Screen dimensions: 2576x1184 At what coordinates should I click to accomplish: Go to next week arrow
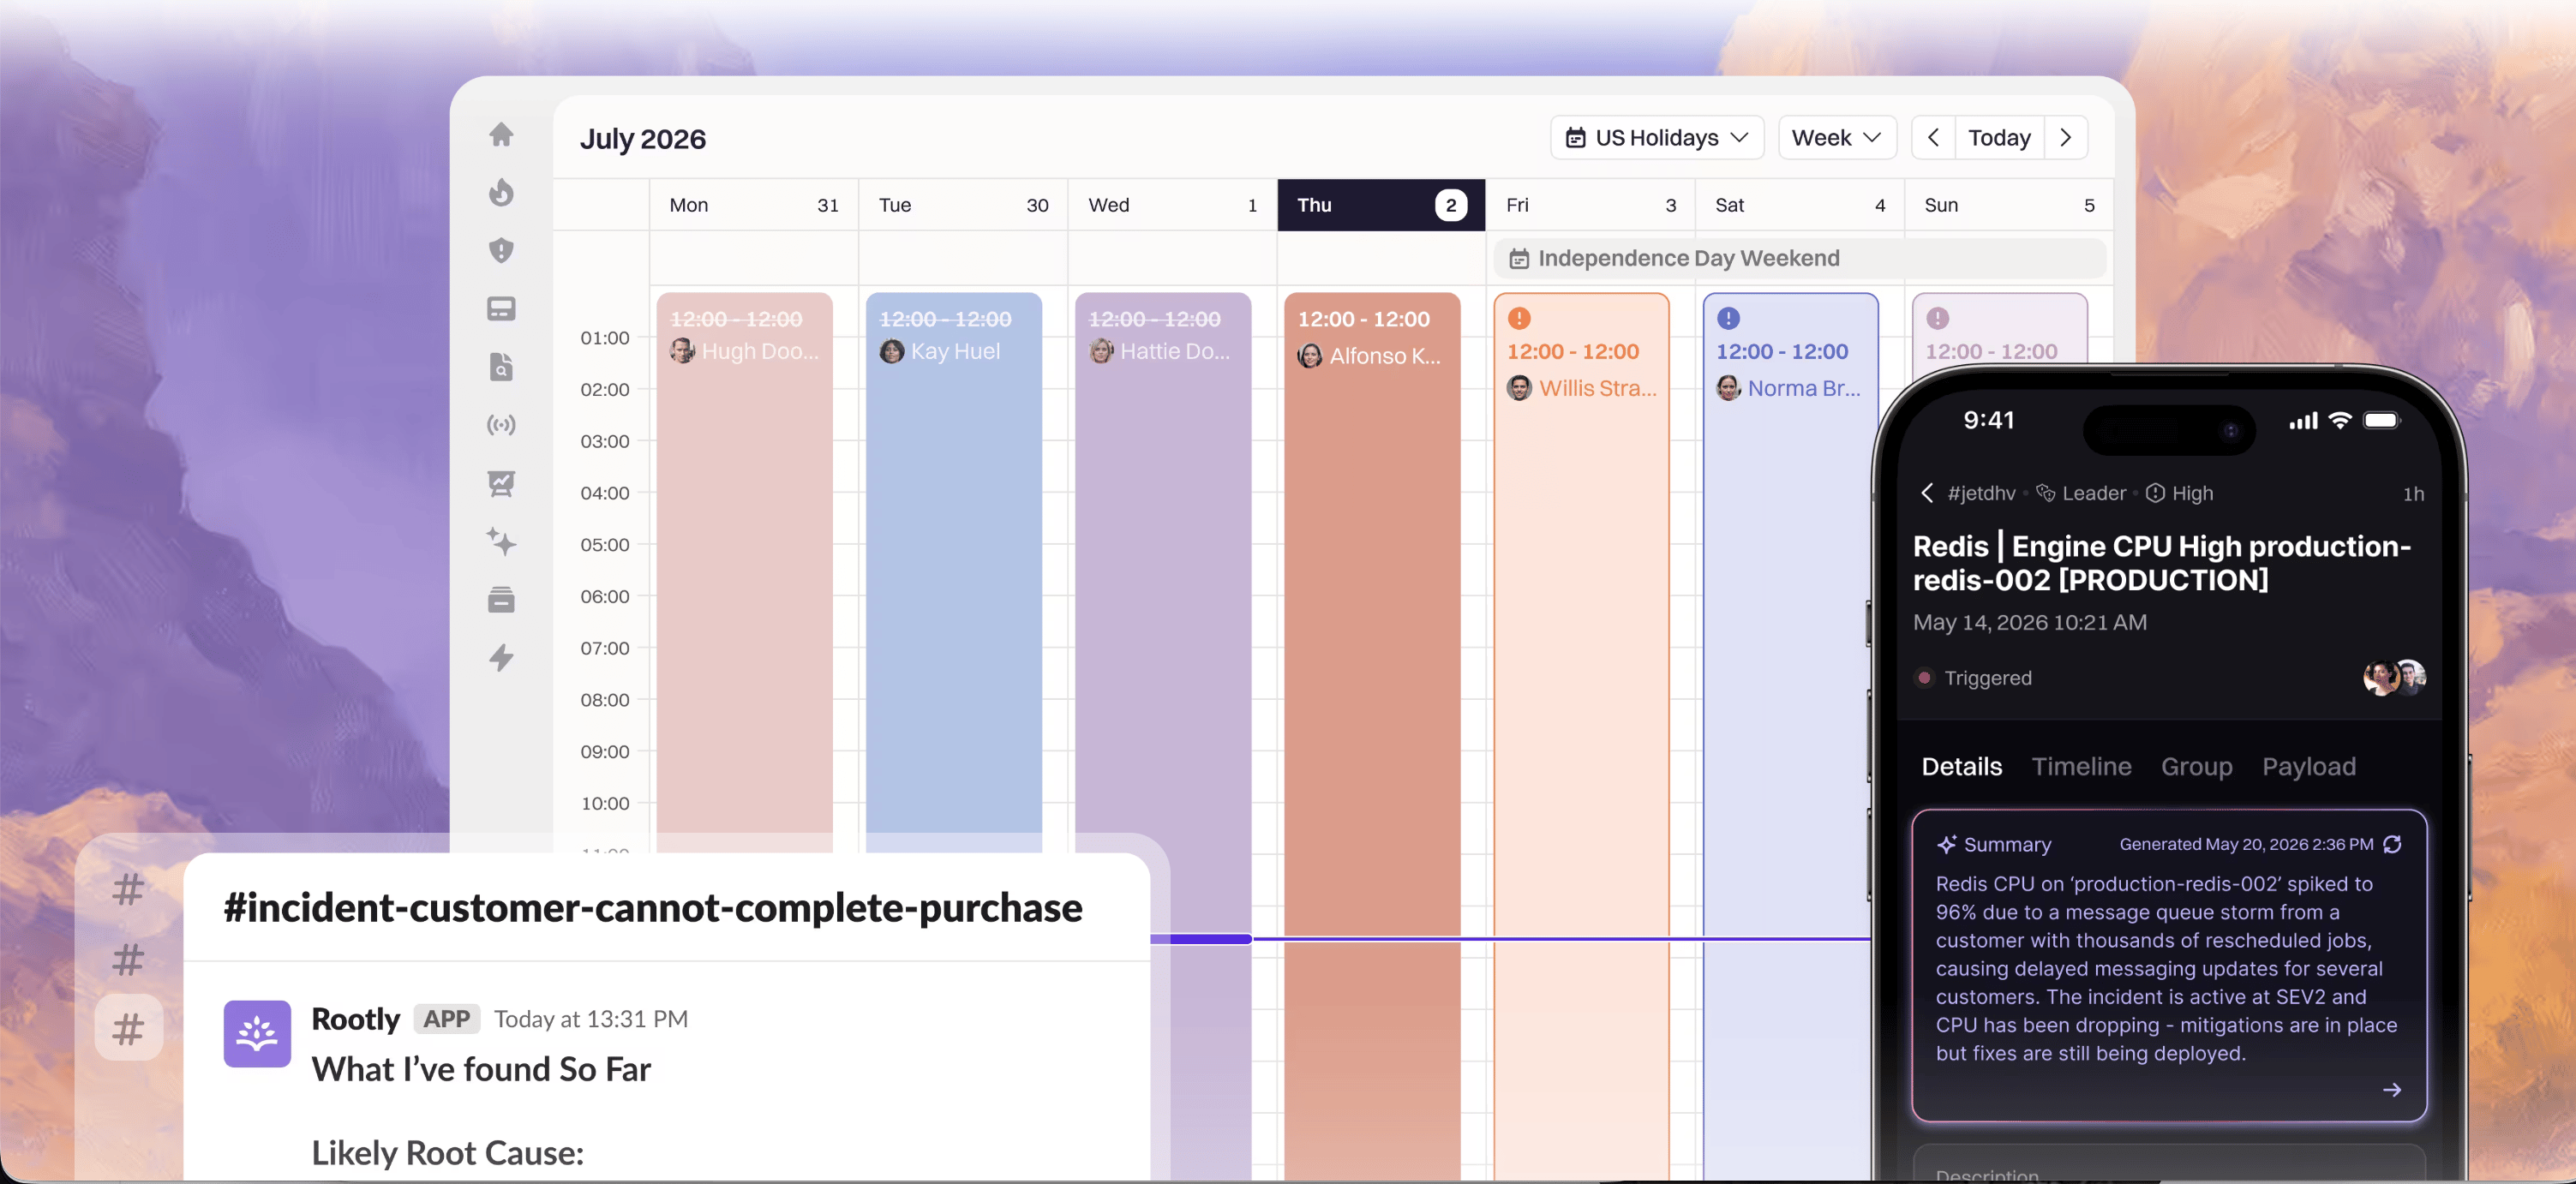(2066, 138)
